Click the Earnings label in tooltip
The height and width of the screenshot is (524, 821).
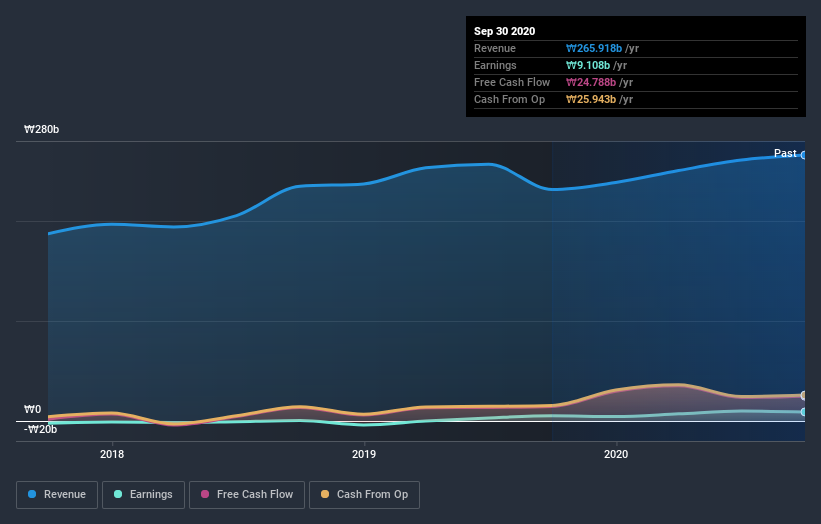[495, 65]
